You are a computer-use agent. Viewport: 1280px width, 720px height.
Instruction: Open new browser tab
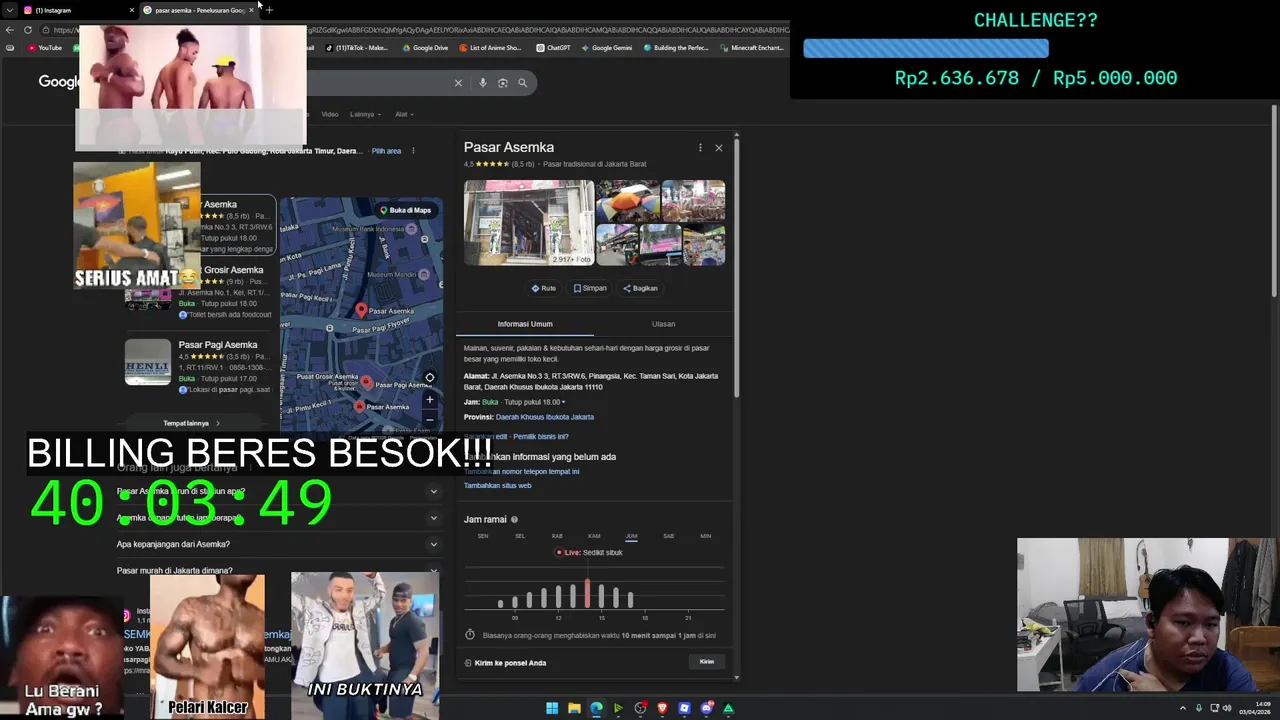click(269, 10)
